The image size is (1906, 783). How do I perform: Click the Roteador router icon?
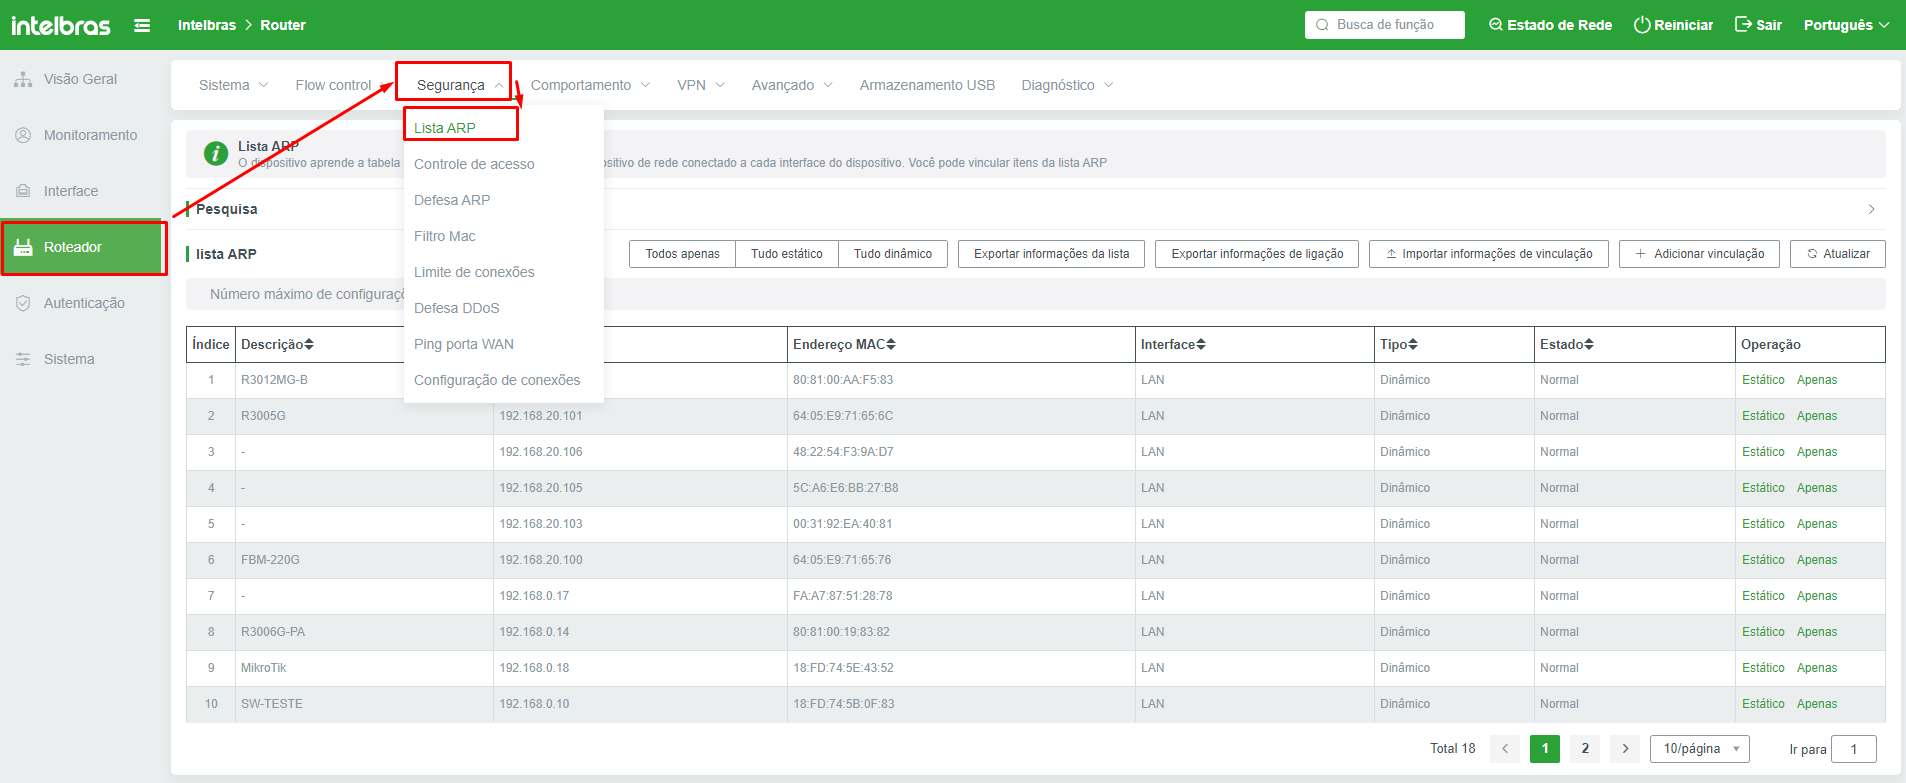coord(23,247)
